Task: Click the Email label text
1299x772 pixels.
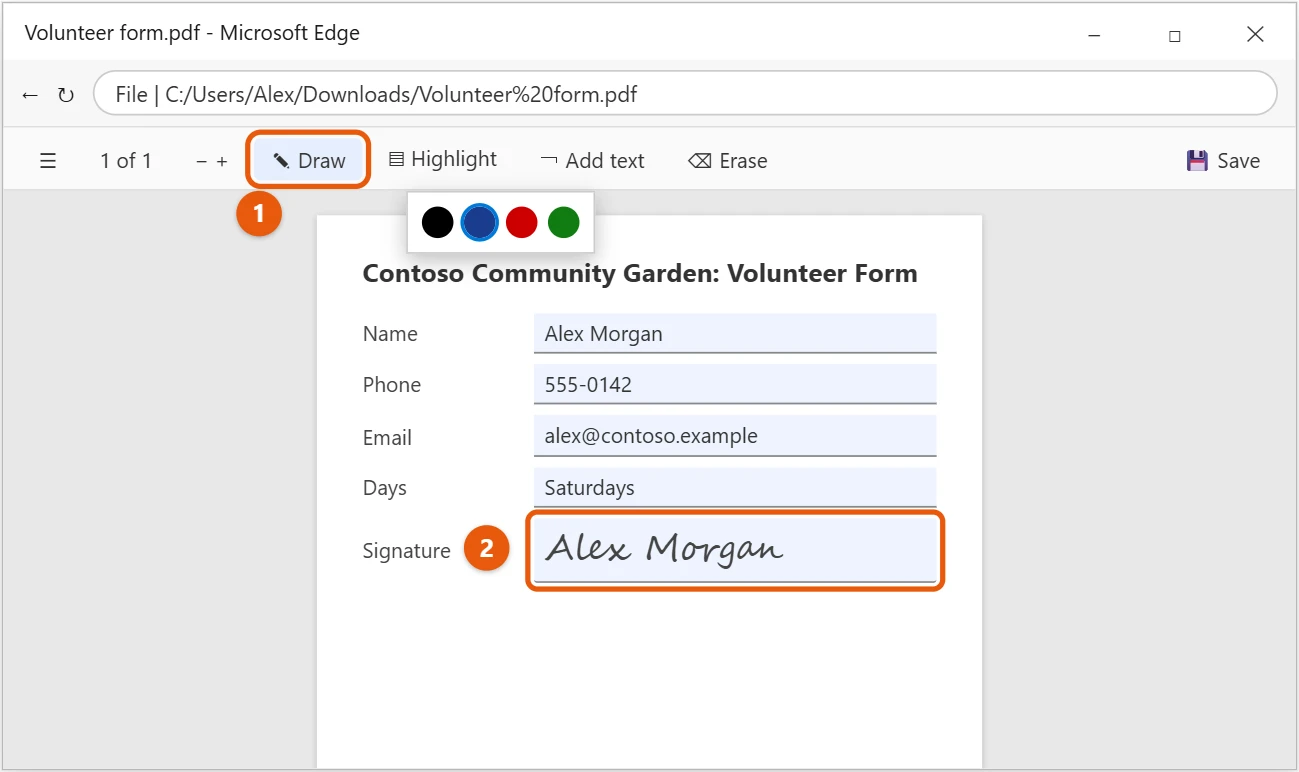Action: 387,437
